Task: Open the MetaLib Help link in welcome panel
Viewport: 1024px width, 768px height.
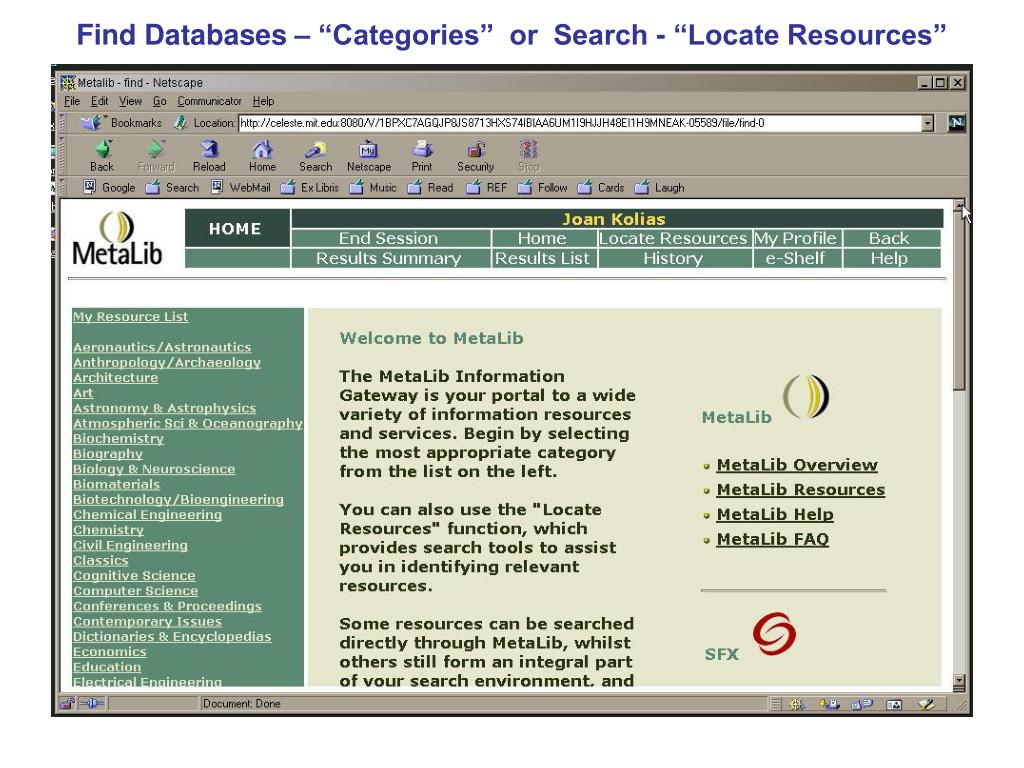Action: pos(775,515)
